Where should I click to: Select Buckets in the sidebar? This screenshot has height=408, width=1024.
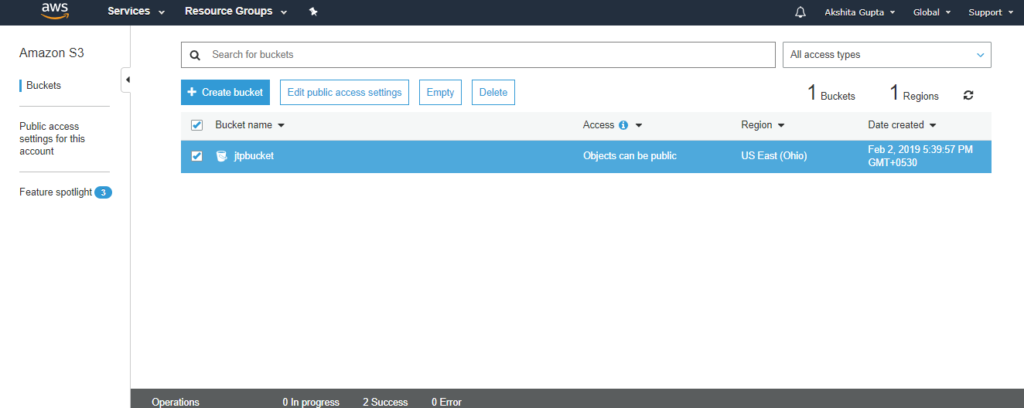click(44, 86)
